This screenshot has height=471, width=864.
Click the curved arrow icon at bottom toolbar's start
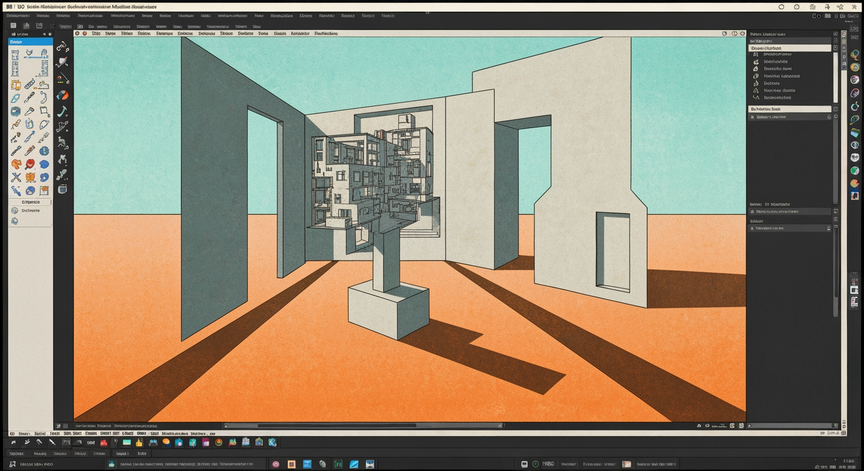tap(14, 442)
